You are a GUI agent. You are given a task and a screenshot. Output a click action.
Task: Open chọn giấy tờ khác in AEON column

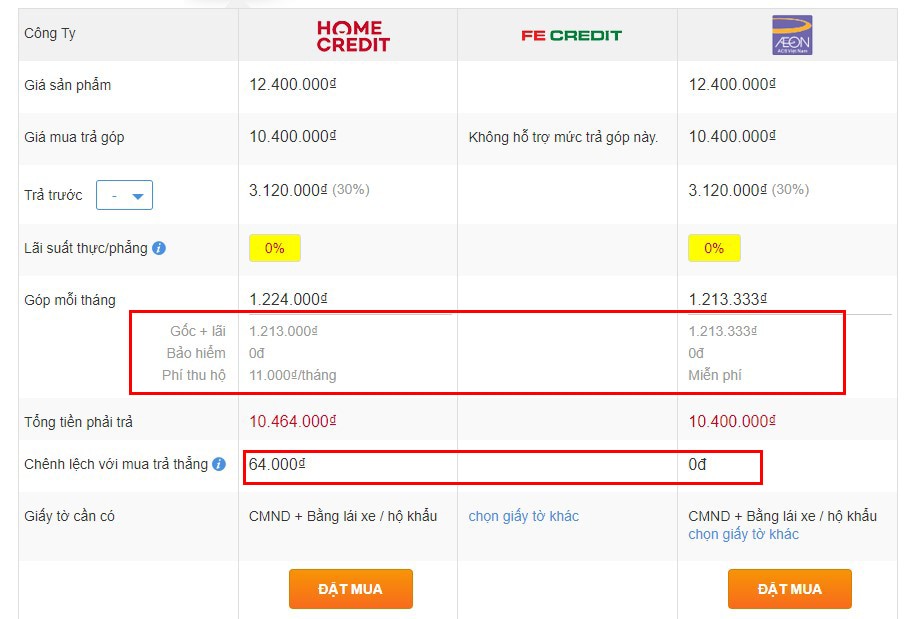pyautogui.click(x=743, y=534)
